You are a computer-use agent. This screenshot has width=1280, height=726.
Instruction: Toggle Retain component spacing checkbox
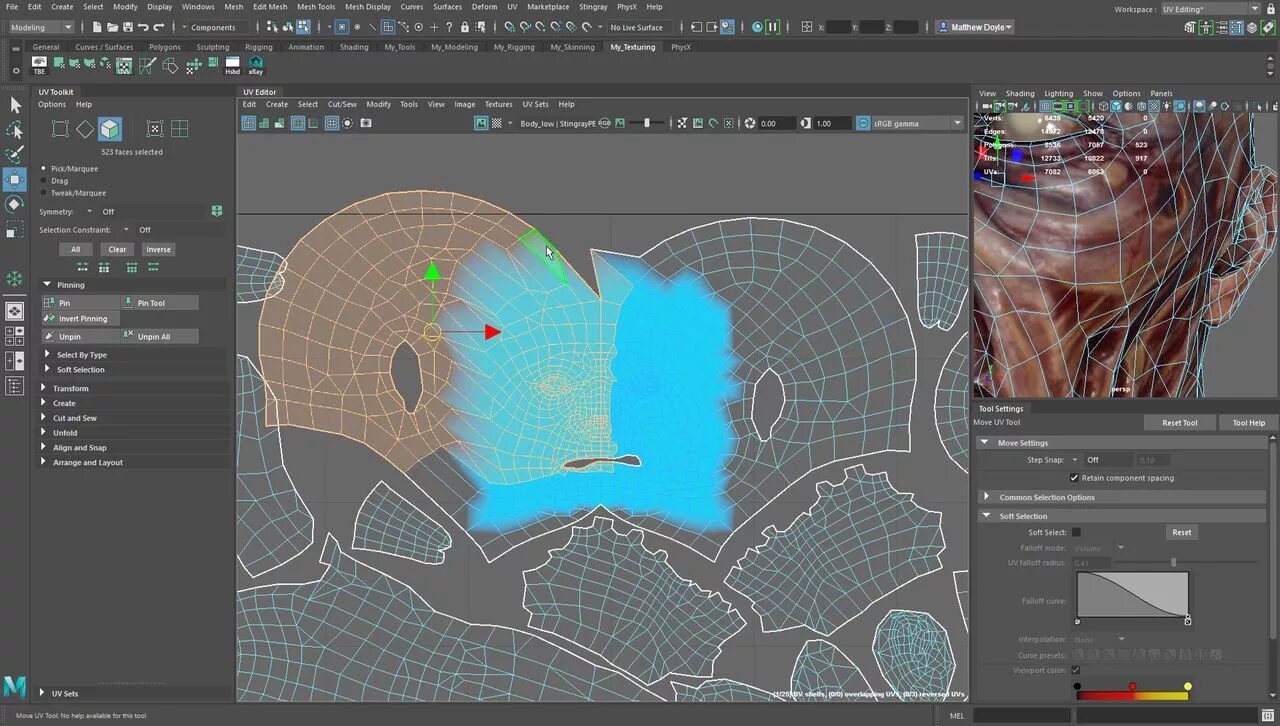[1074, 478]
